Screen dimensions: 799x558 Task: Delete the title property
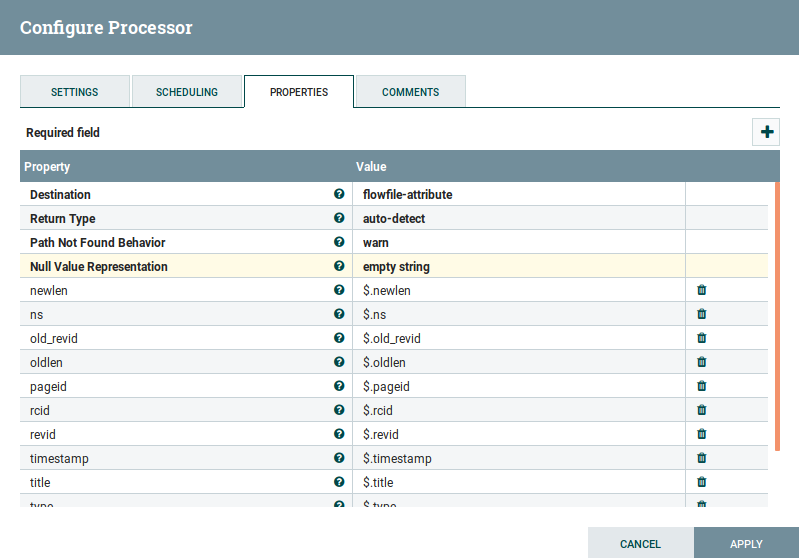coord(702,482)
